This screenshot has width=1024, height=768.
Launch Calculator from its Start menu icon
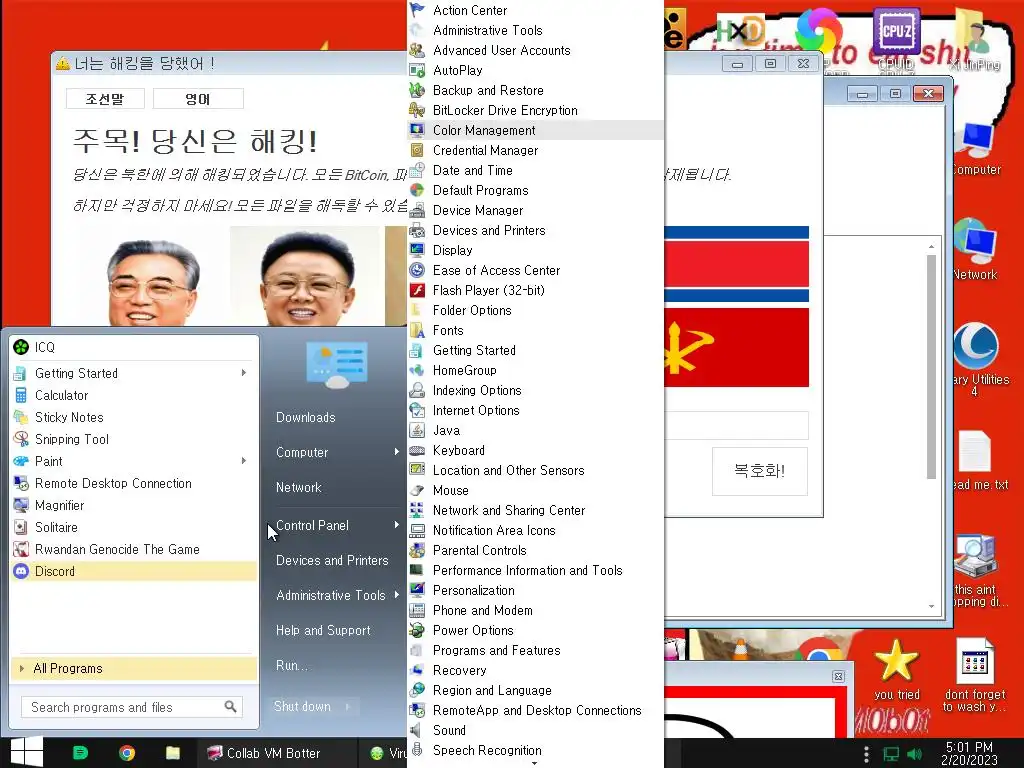point(21,395)
